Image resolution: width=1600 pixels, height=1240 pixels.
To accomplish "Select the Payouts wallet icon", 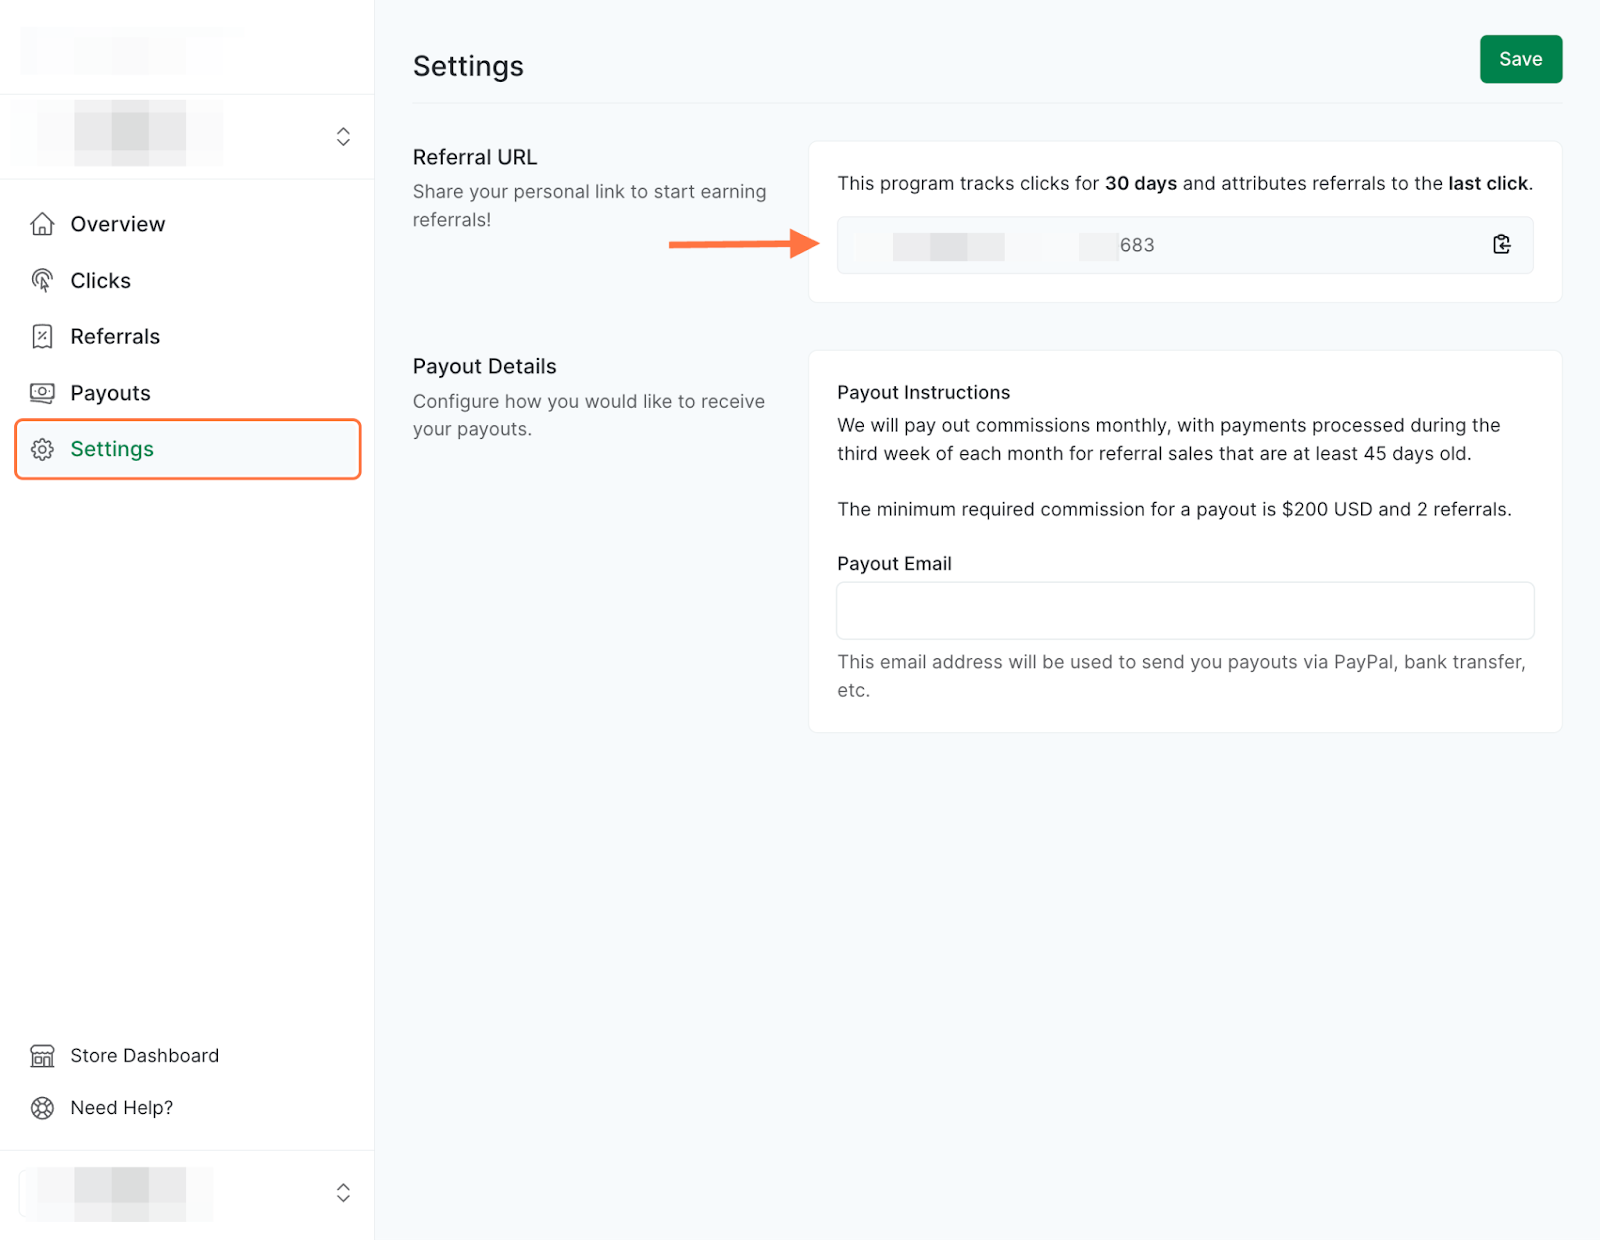I will [x=41, y=392].
